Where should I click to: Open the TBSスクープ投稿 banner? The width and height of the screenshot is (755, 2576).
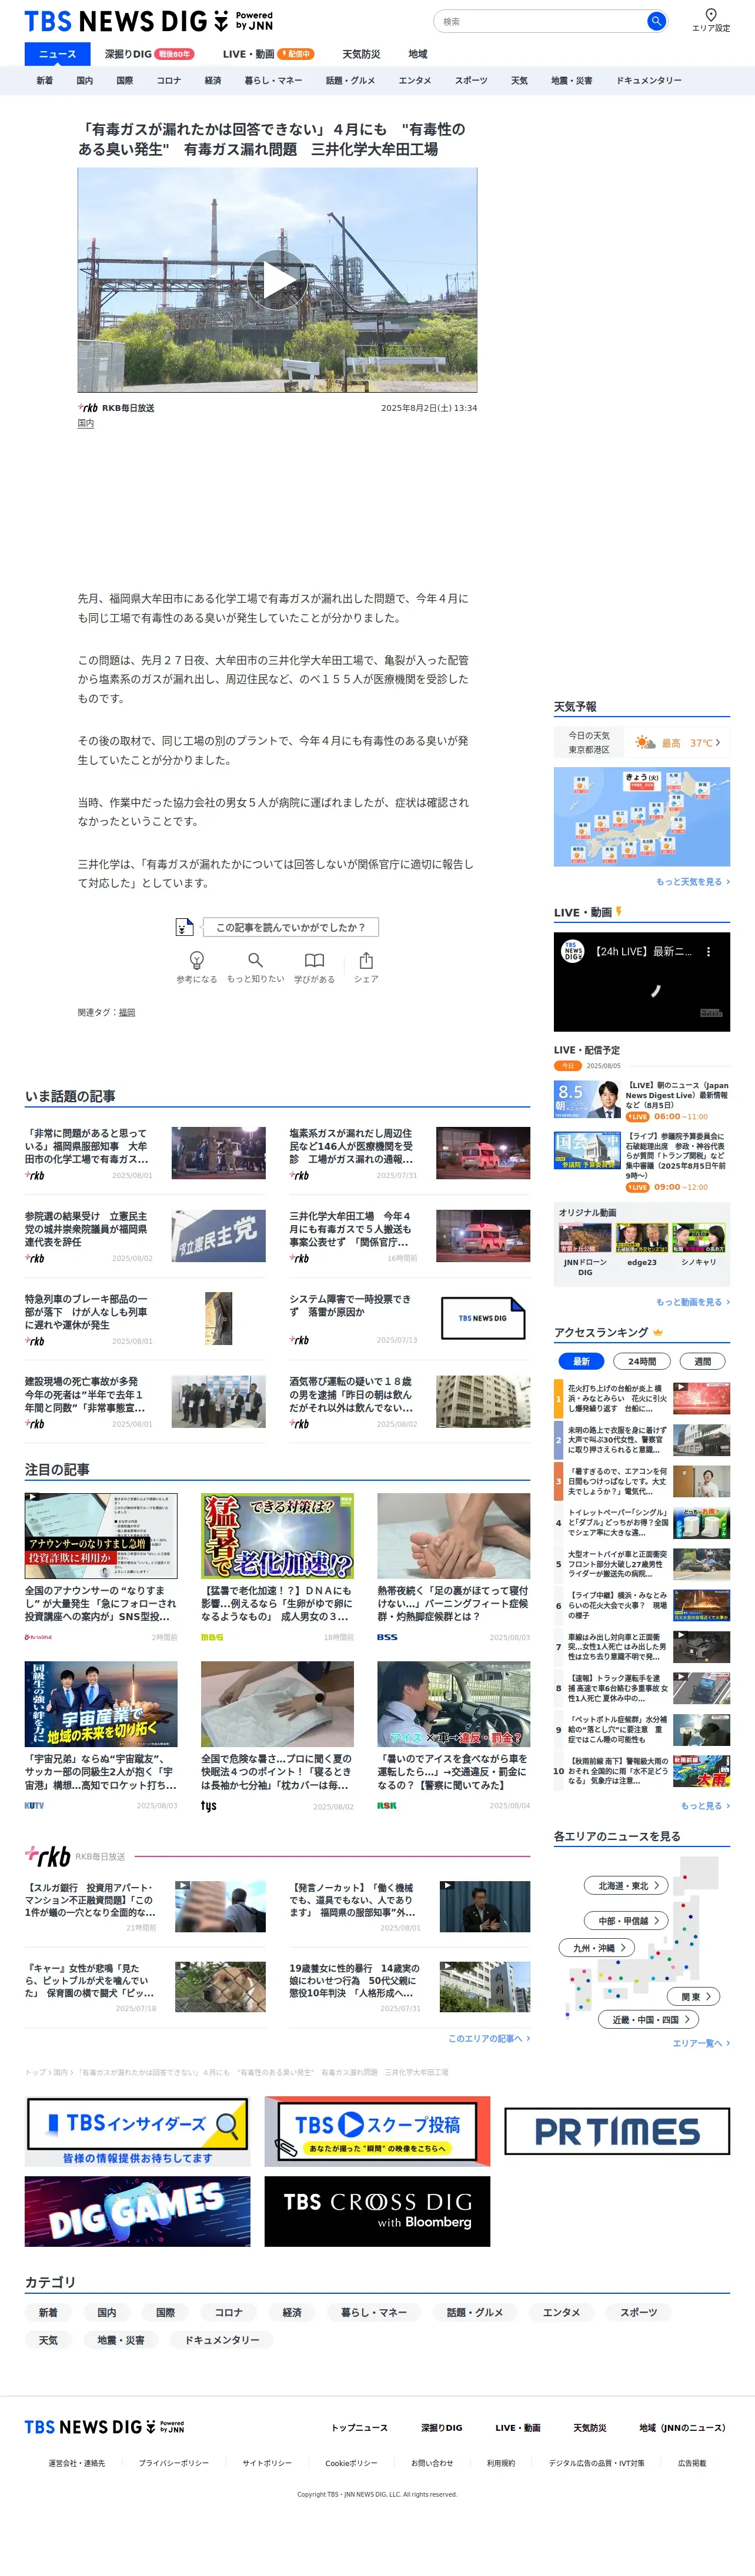coord(377,2131)
